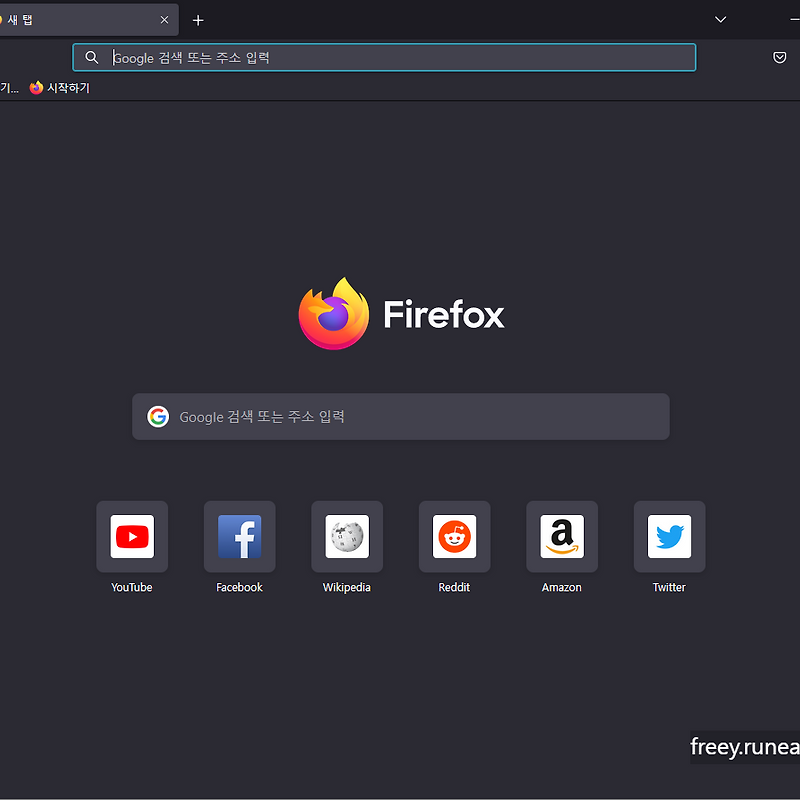This screenshot has height=800, width=800.
Task: Click the Google logo in search box
Action: tap(158, 416)
